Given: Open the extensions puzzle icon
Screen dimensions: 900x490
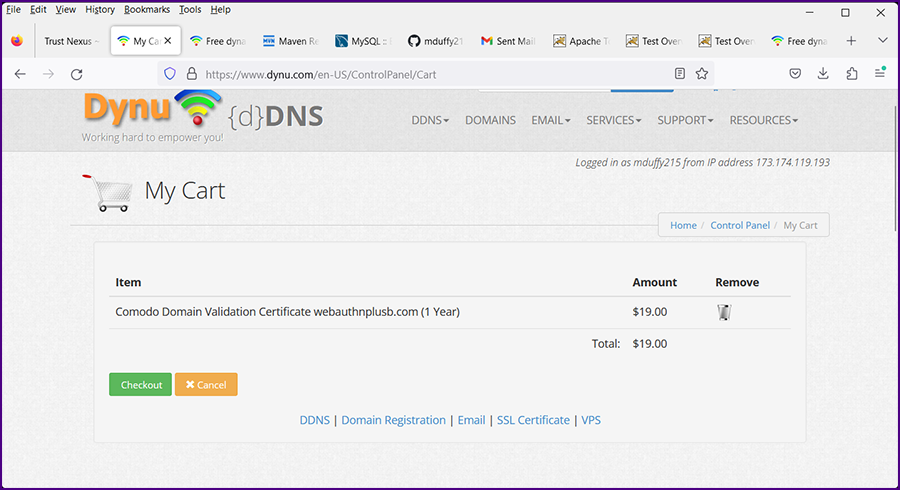Looking at the screenshot, I should (x=852, y=74).
